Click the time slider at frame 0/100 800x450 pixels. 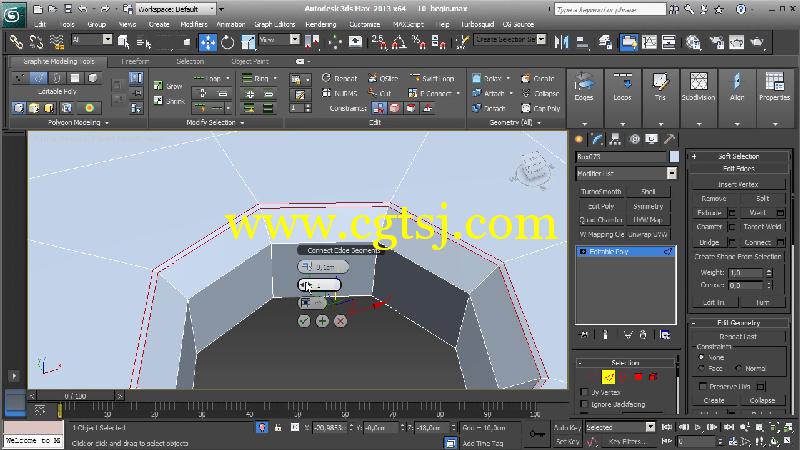pos(76,395)
